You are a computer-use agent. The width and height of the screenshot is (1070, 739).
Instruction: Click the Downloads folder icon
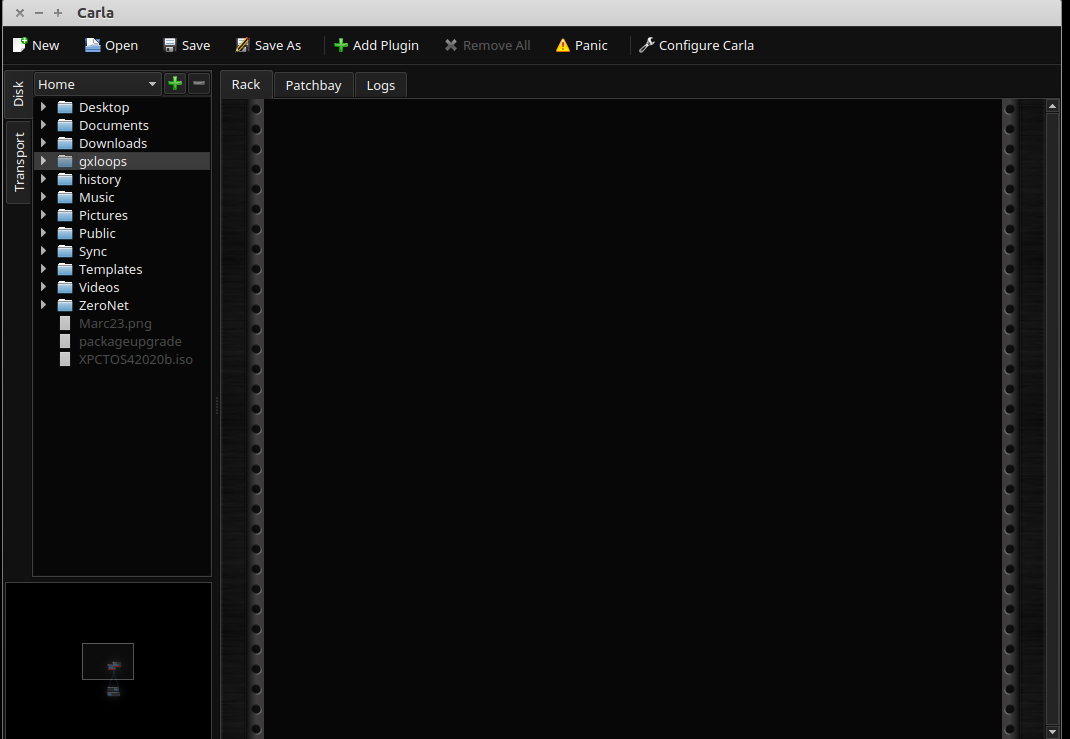point(65,143)
